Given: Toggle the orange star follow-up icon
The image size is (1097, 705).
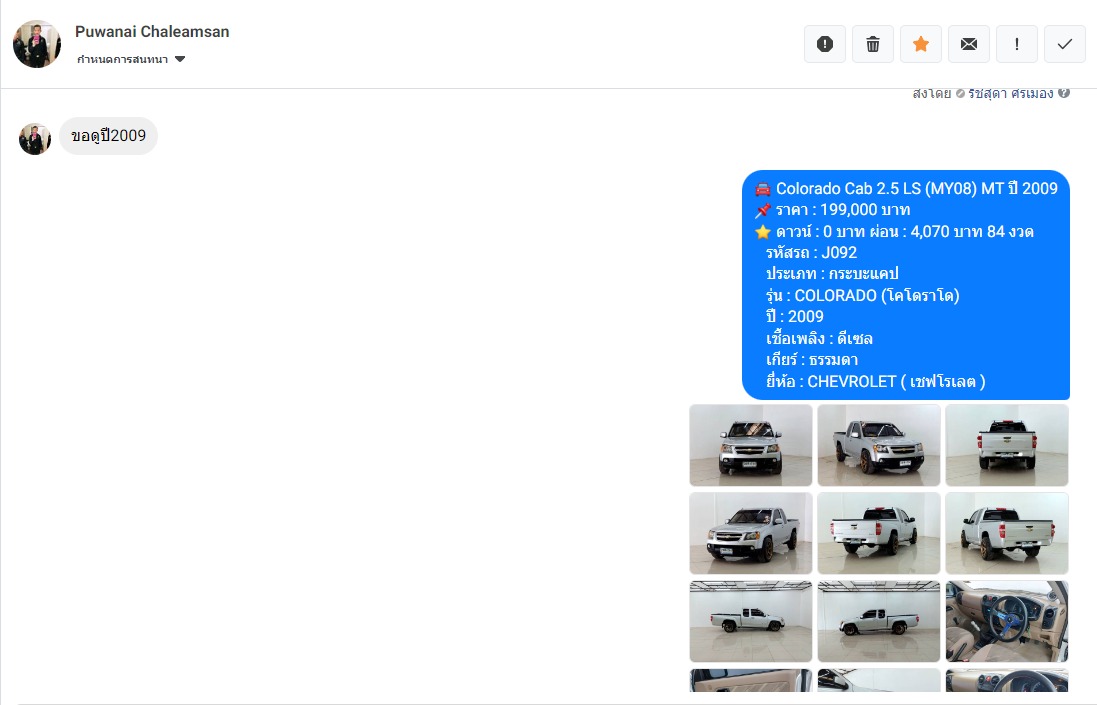Looking at the screenshot, I should tap(921, 44).
